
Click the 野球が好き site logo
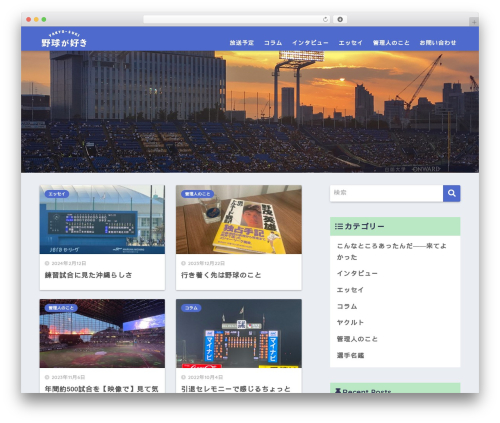[x=64, y=39]
